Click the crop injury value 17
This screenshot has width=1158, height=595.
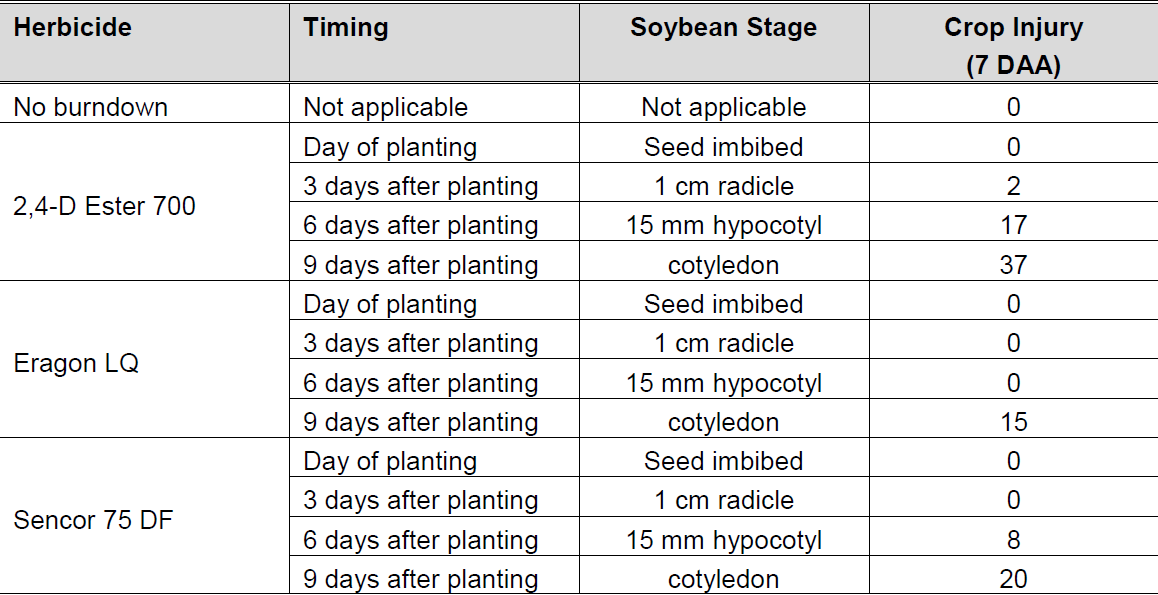point(1013,226)
